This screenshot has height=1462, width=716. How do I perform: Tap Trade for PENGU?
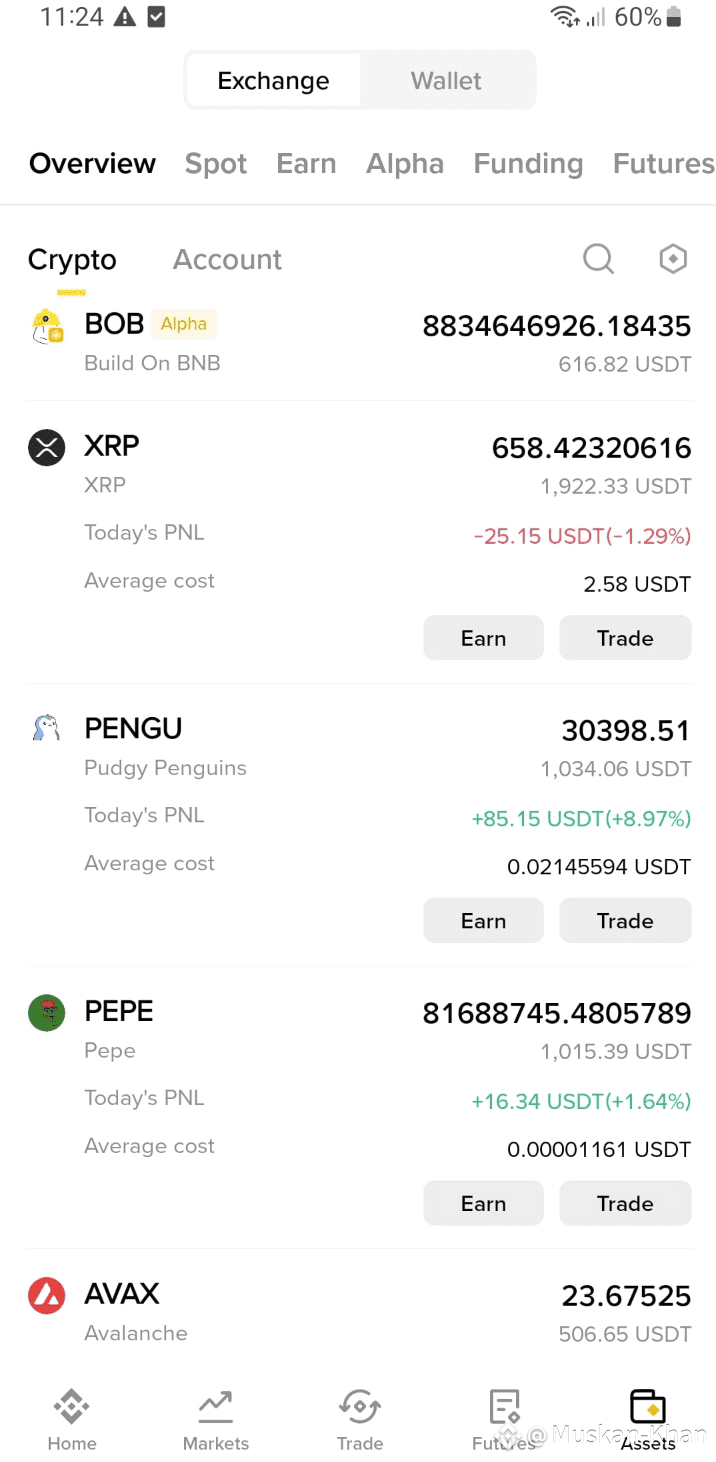pyautogui.click(x=625, y=920)
